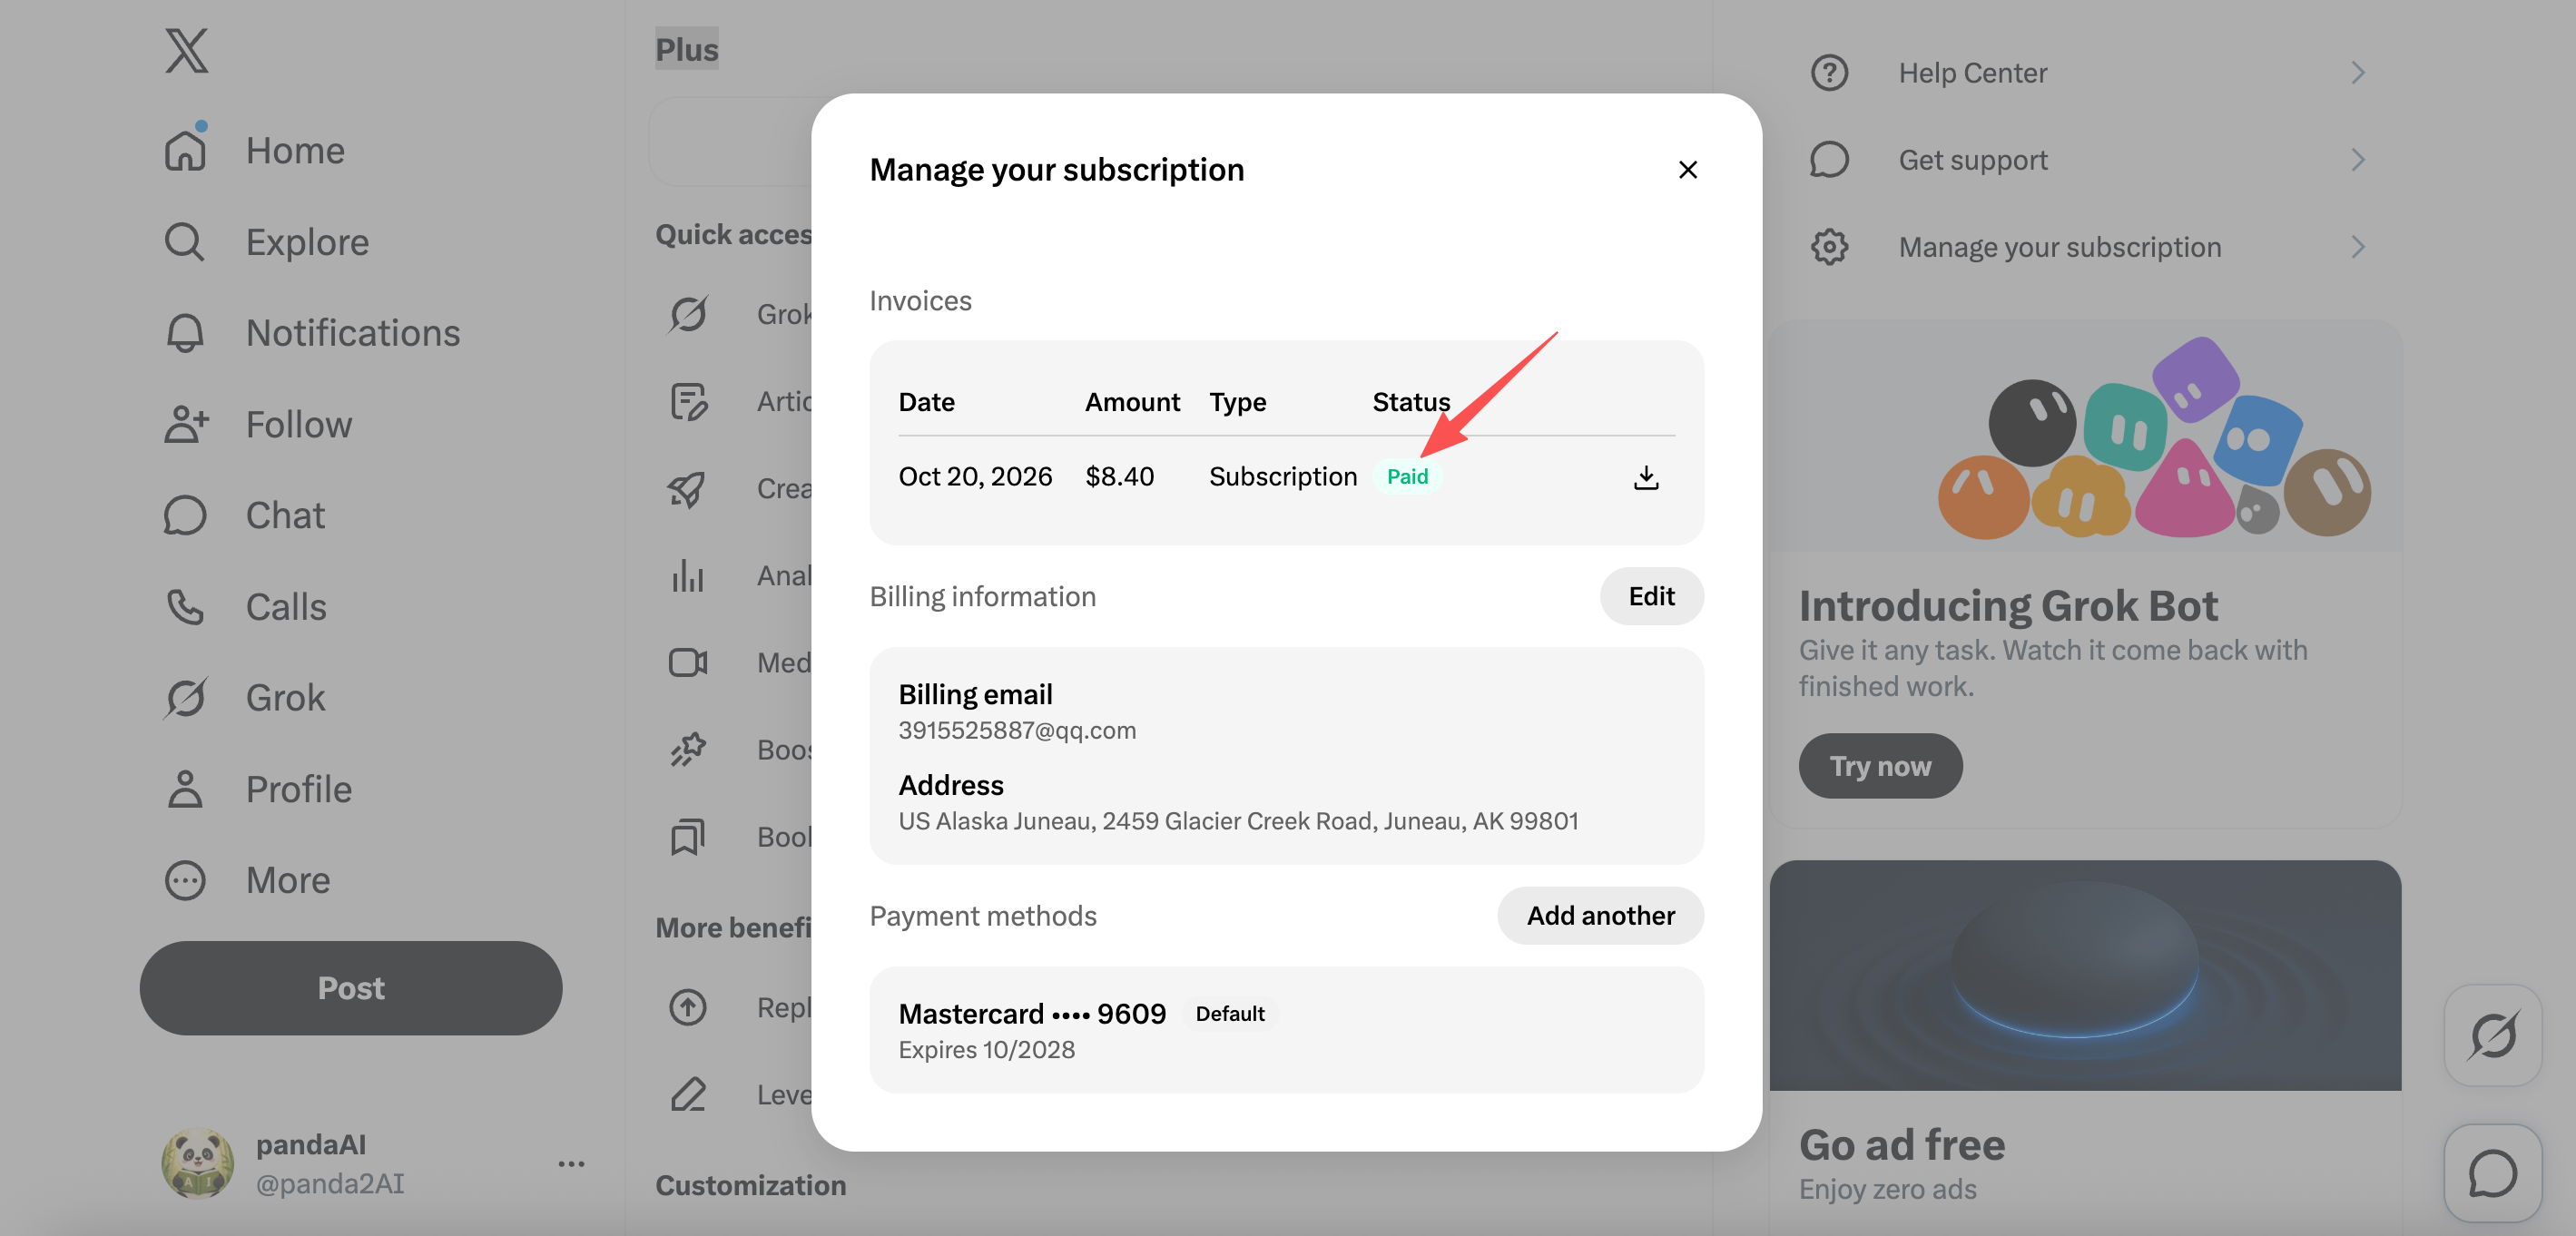This screenshot has width=2576, height=1236.
Task: Click the Paid status badge
Action: (x=1407, y=477)
